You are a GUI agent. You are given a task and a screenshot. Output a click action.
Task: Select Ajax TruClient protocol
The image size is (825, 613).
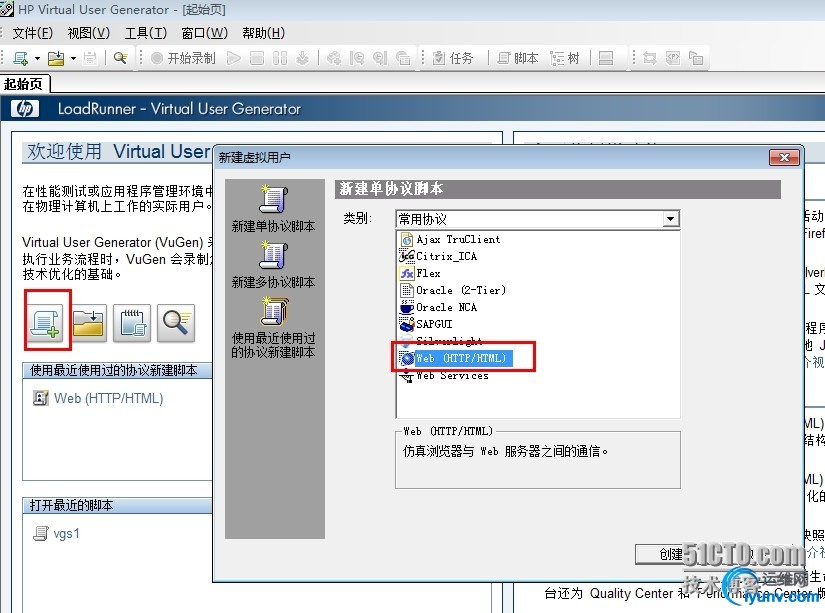[450, 239]
